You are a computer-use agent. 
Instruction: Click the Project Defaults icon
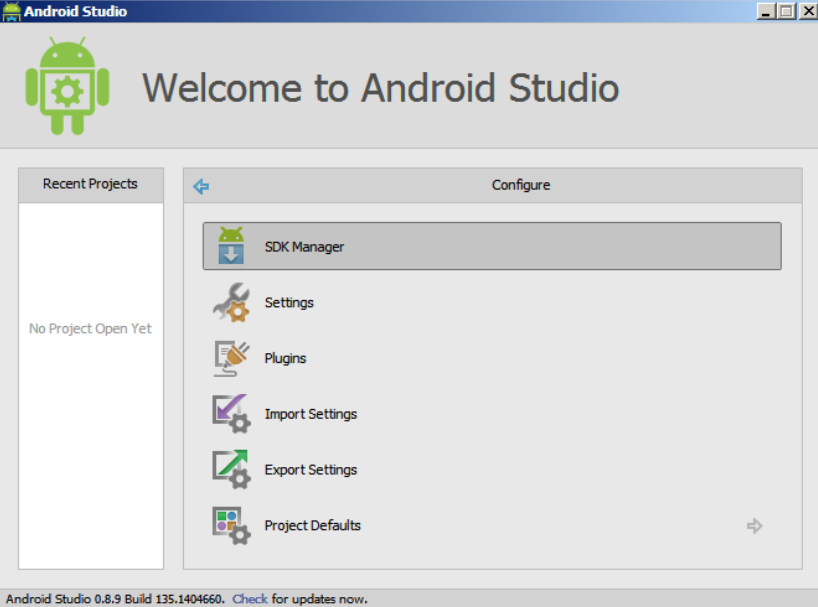coord(231,526)
